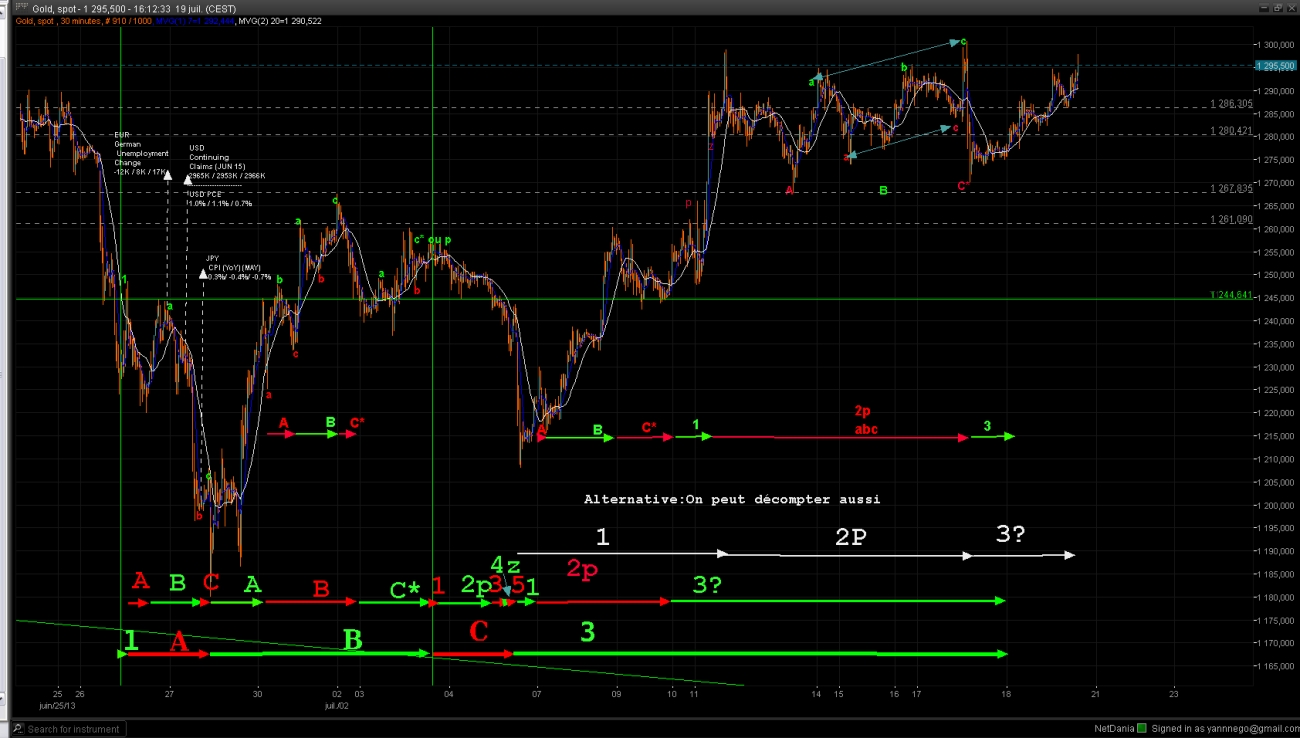The width and height of the screenshot is (1300, 738).
Task: Select the 1 286,305 dashed level label
Action: coord(1231,104)
